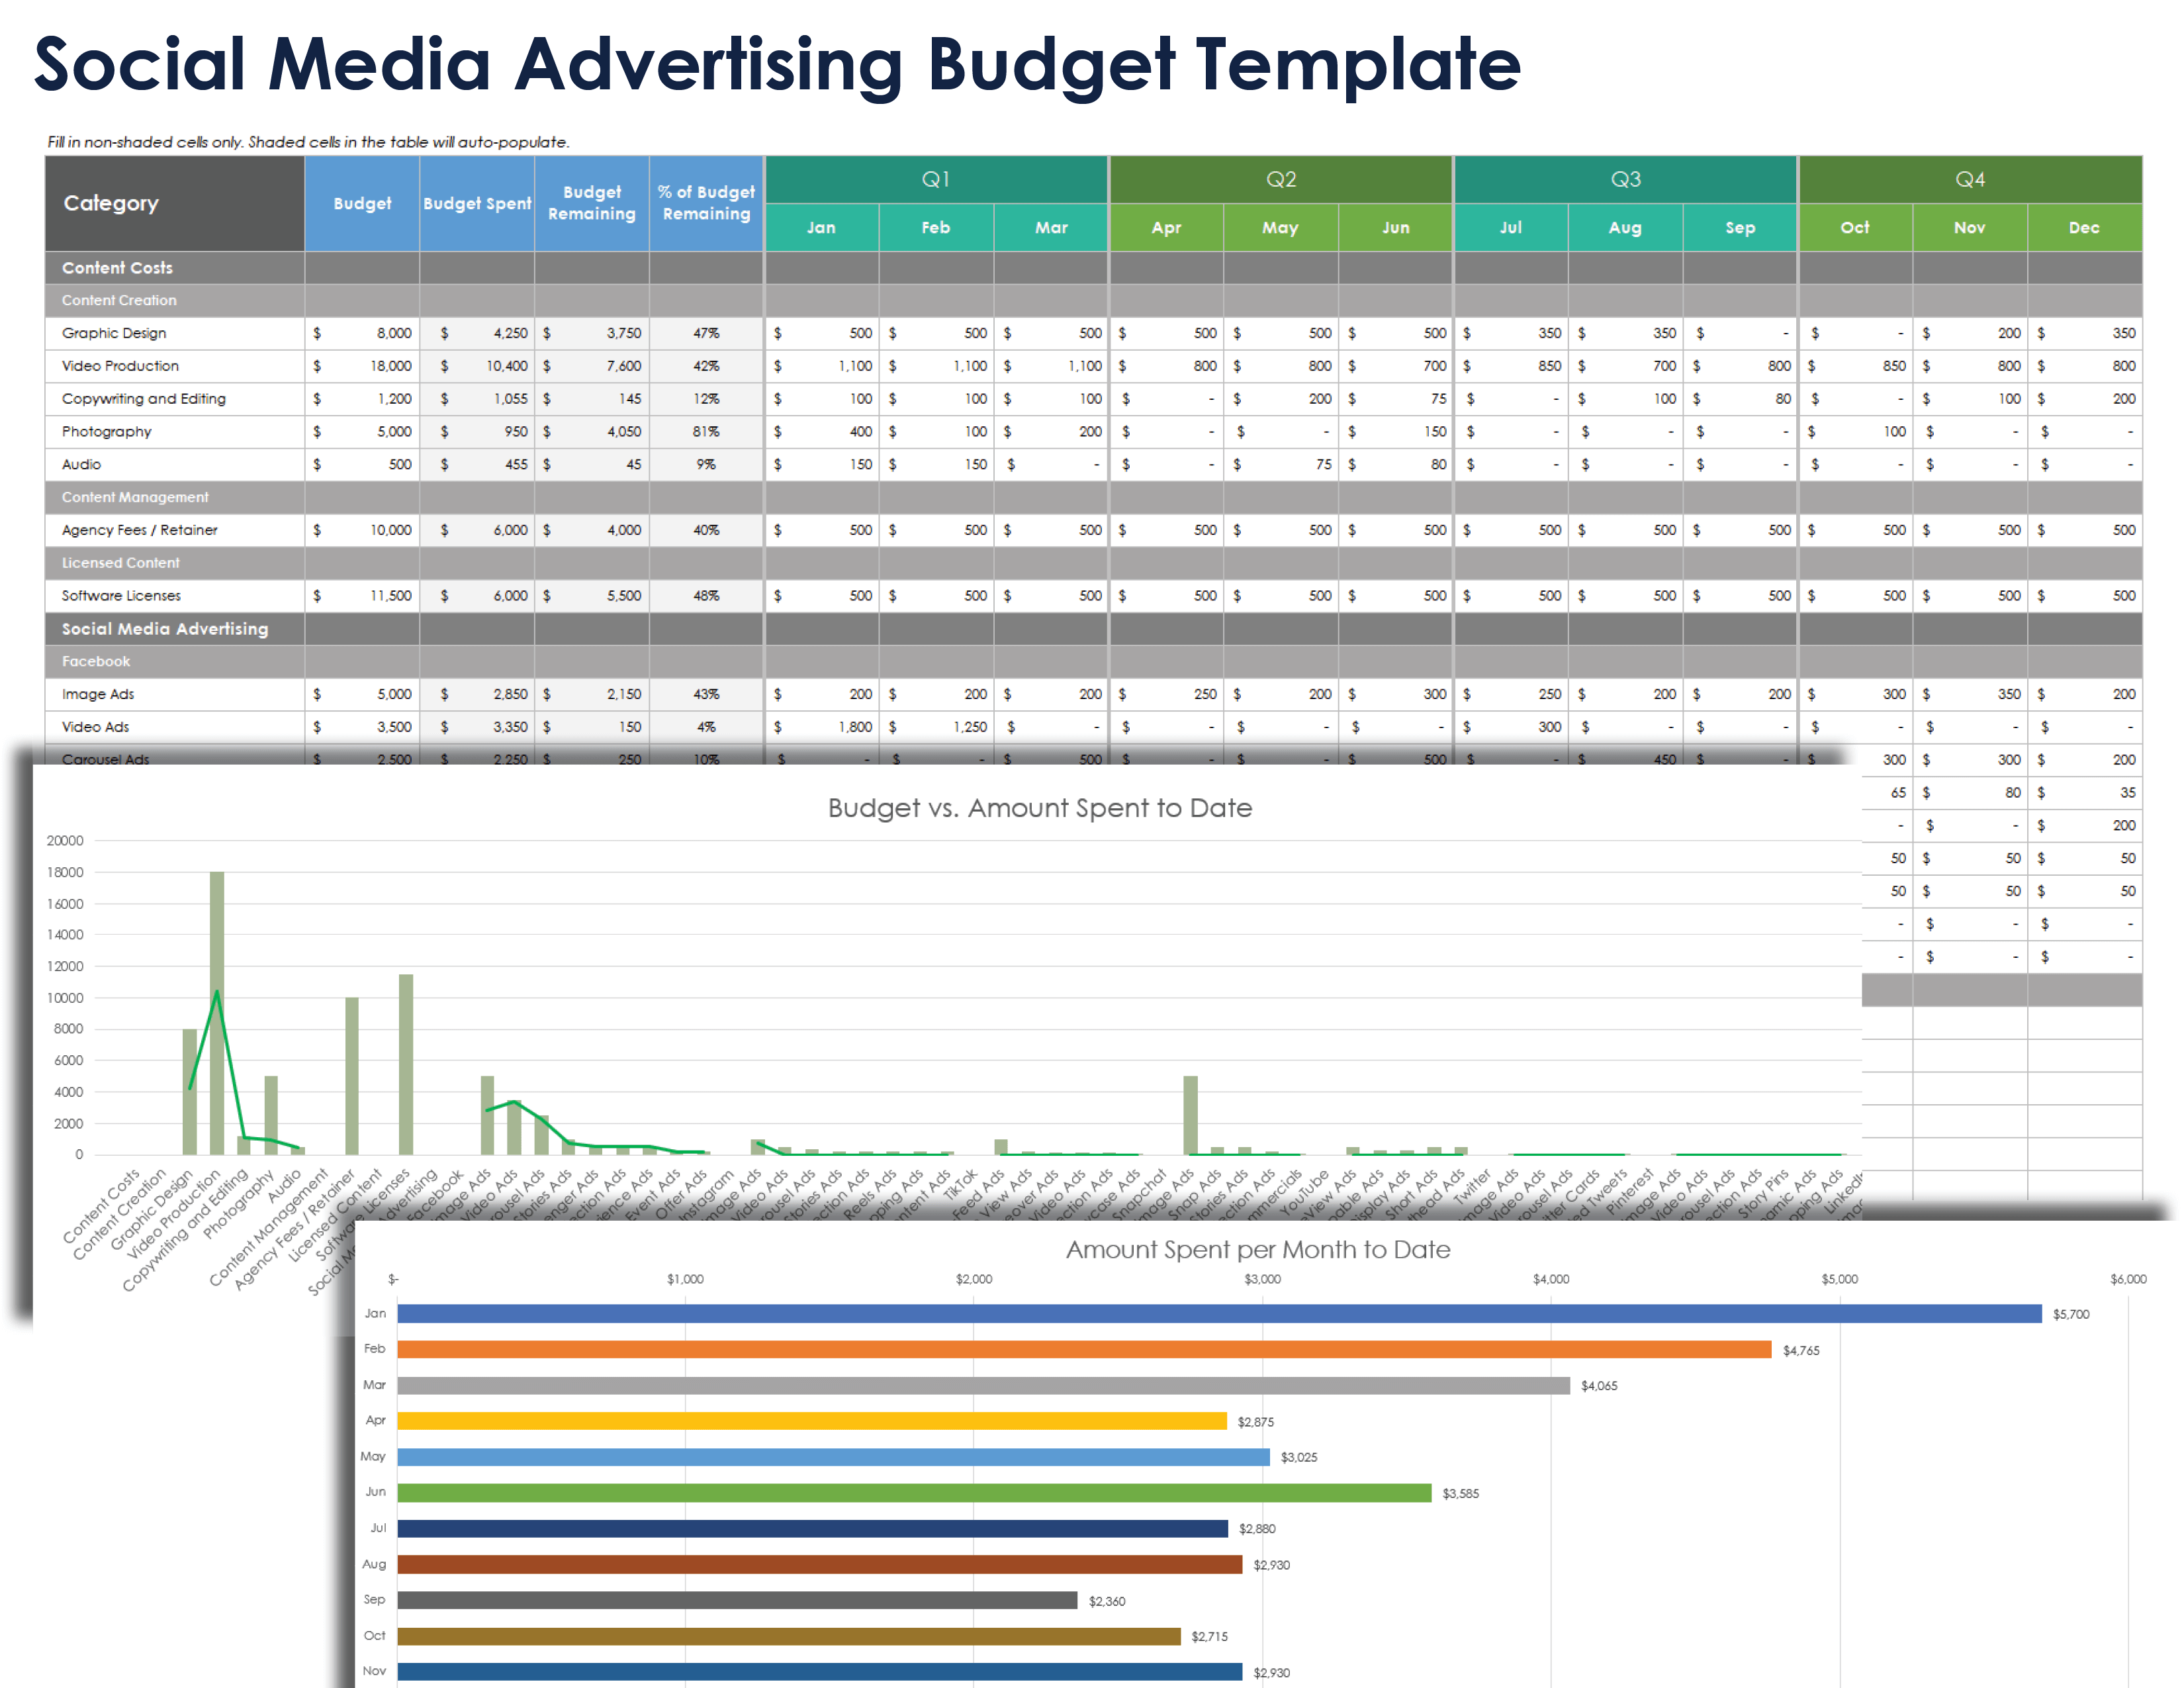Click the Jun green bar in monthly chart
Image resolution: width=2184 pixels, height=1688 pixels.
coord(914,1493)
